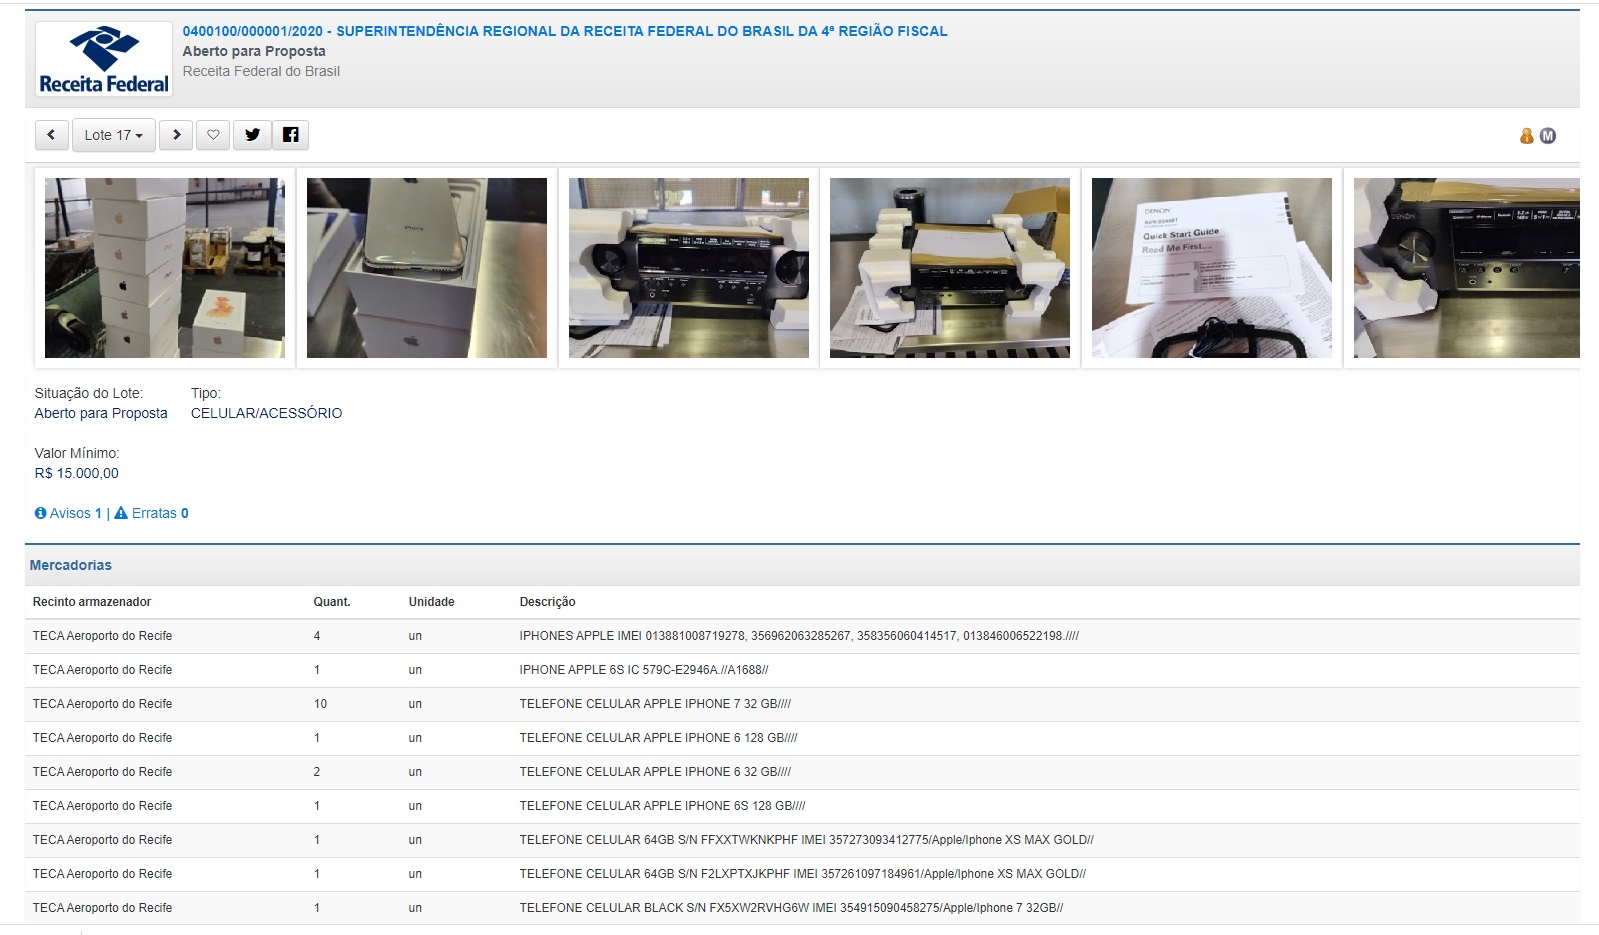Select row with S/N F2LXPTXJKPHF
Screen dimensions: 1599x935
tap(802, 874)
